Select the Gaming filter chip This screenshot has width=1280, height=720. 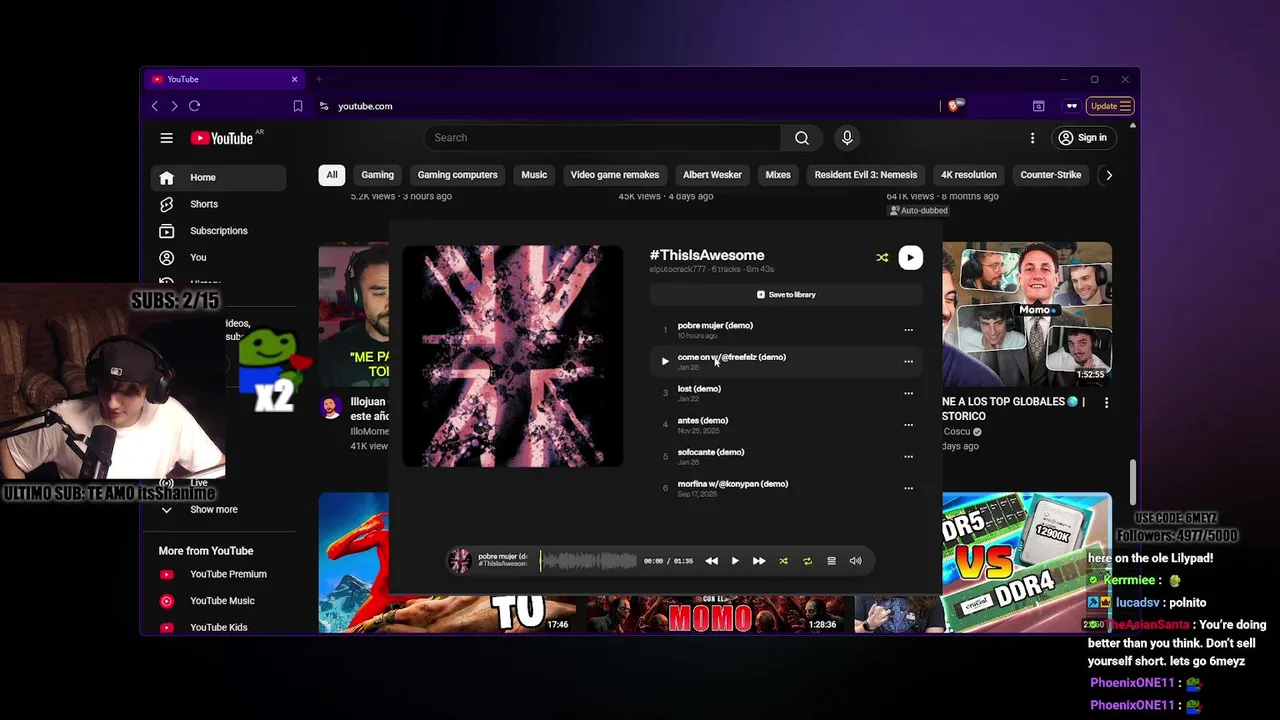click(377, 175)
